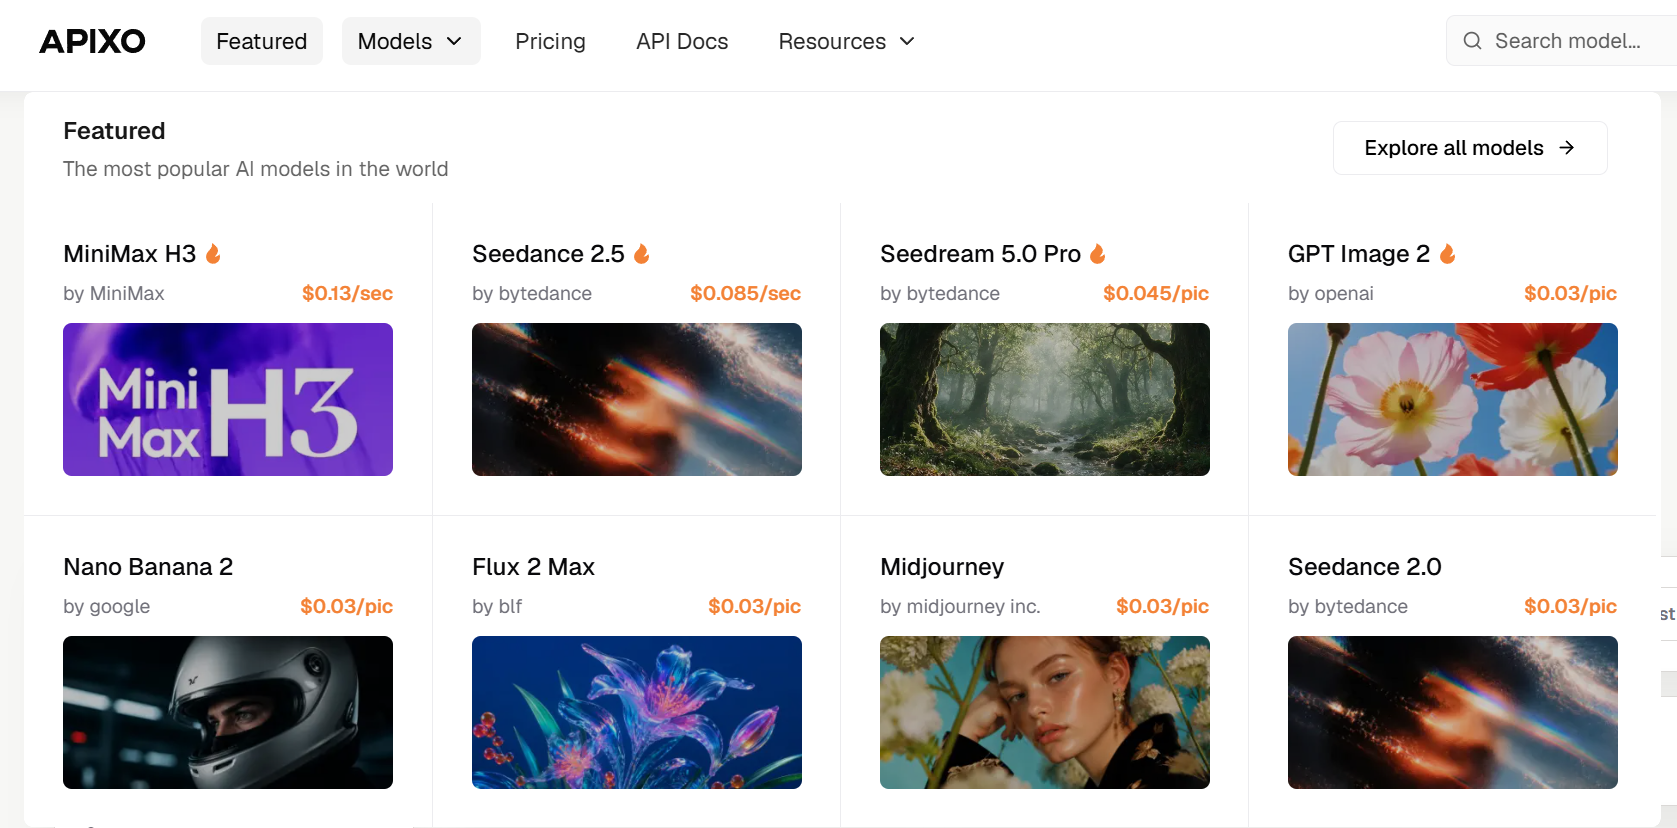This screenshot has width=1677, height=828.
Task: Click the search magnifier icon
Action: (1472, 41)
